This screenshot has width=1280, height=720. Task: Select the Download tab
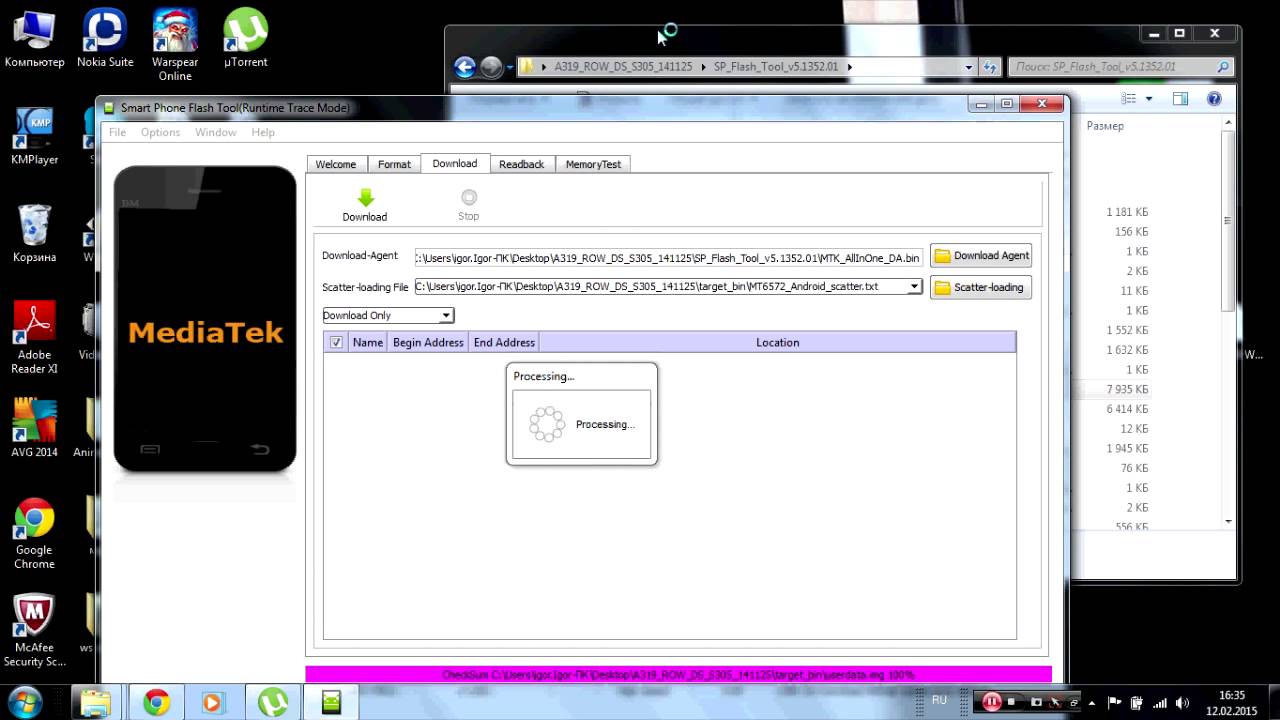455,163
